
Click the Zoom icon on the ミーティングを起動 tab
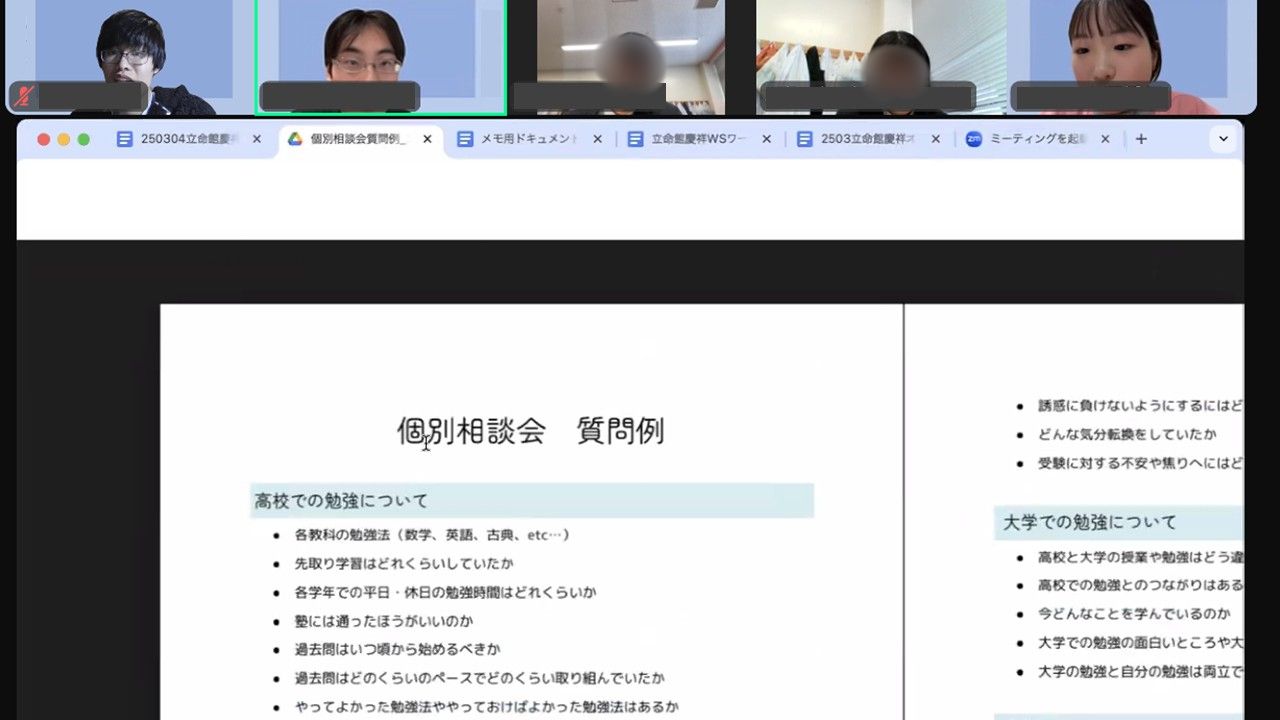click(x=973, y=139)
